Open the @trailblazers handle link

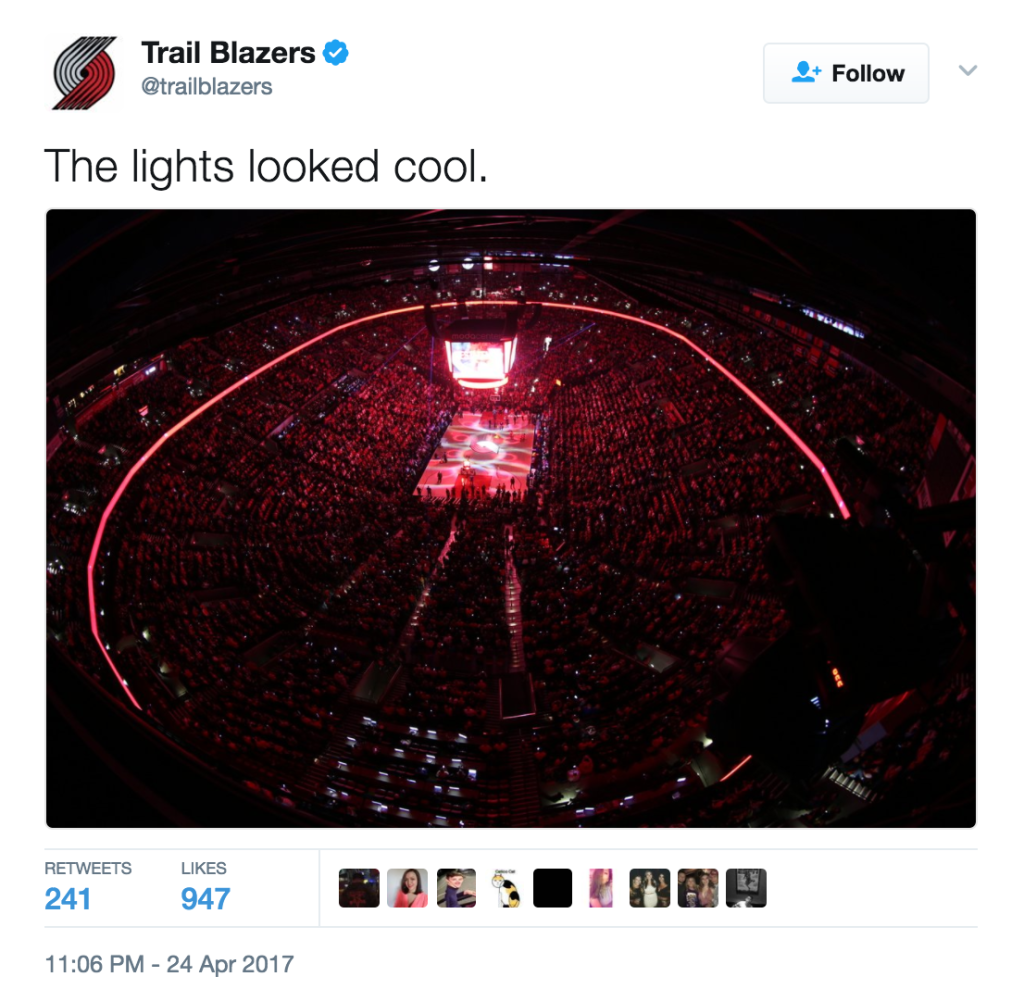tap(206, 86)
